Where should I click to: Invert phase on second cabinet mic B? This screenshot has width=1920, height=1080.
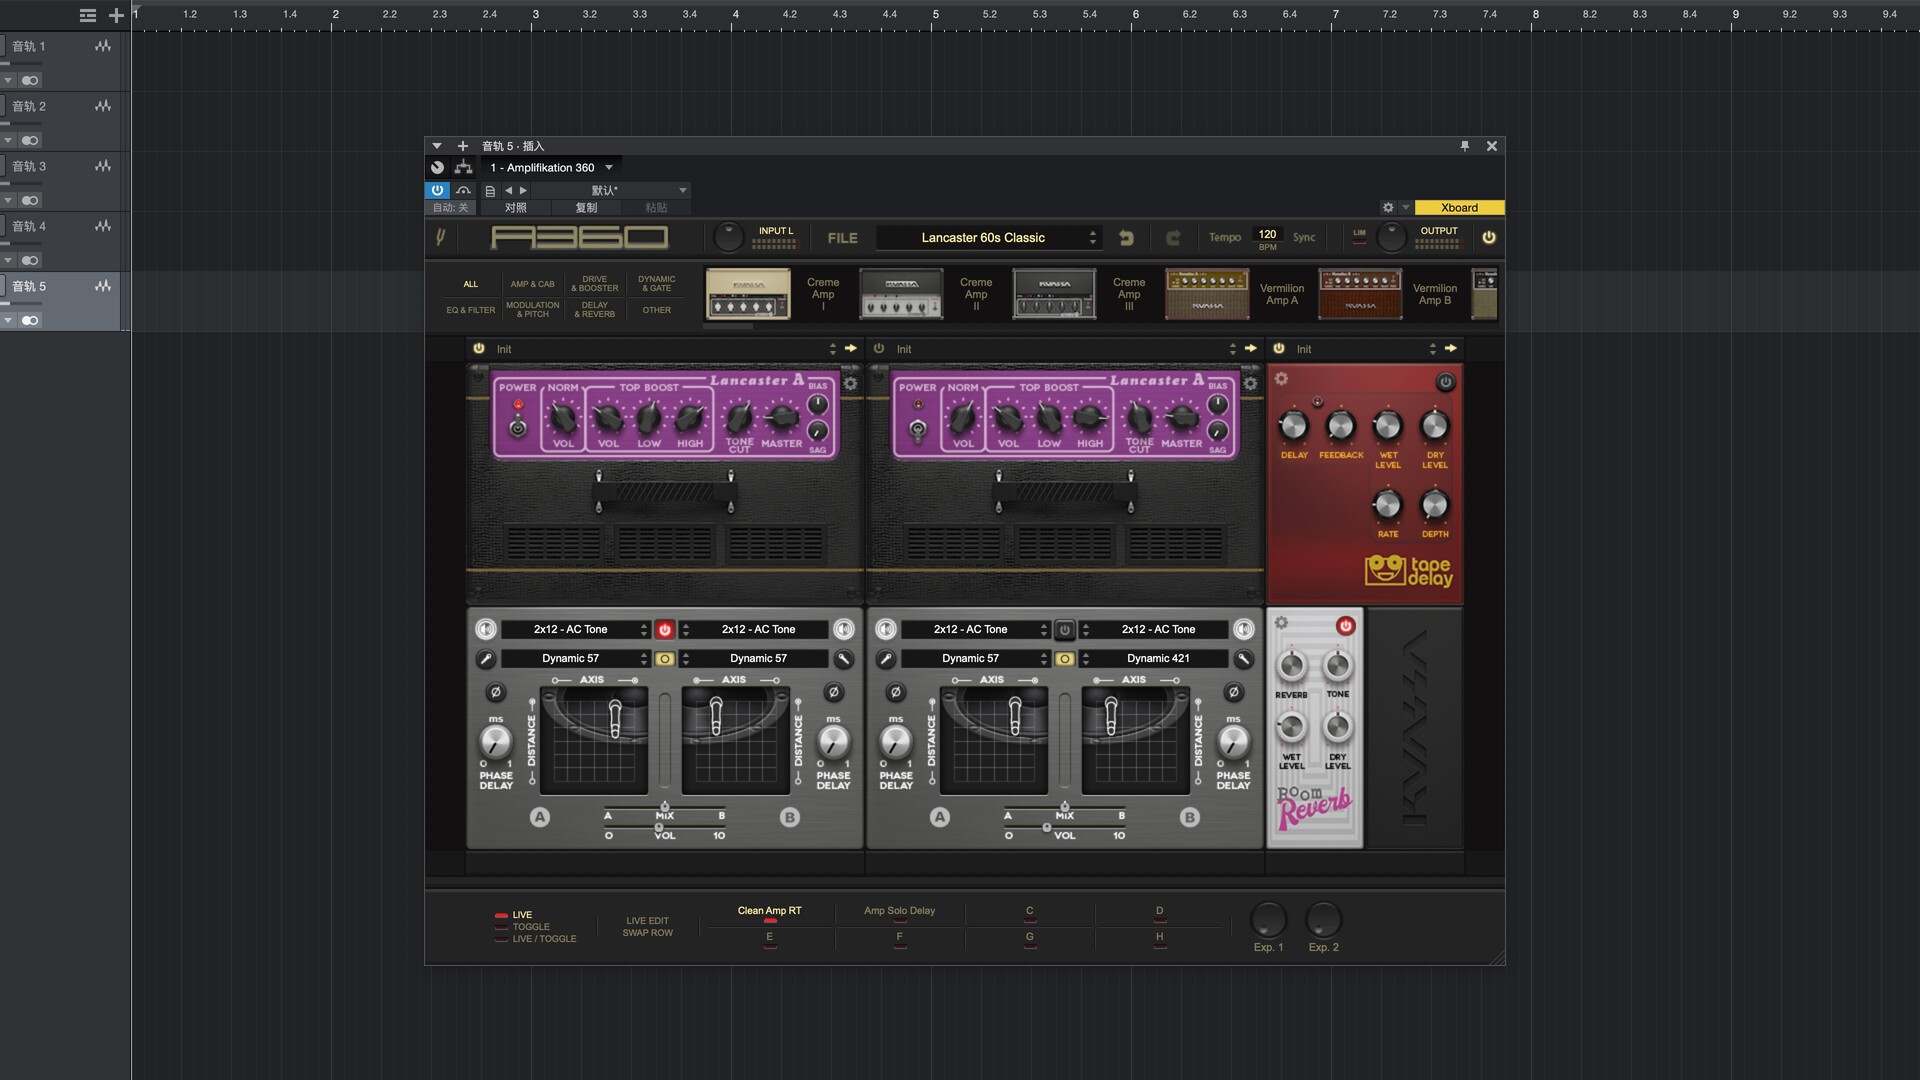tap(1233, 692)
